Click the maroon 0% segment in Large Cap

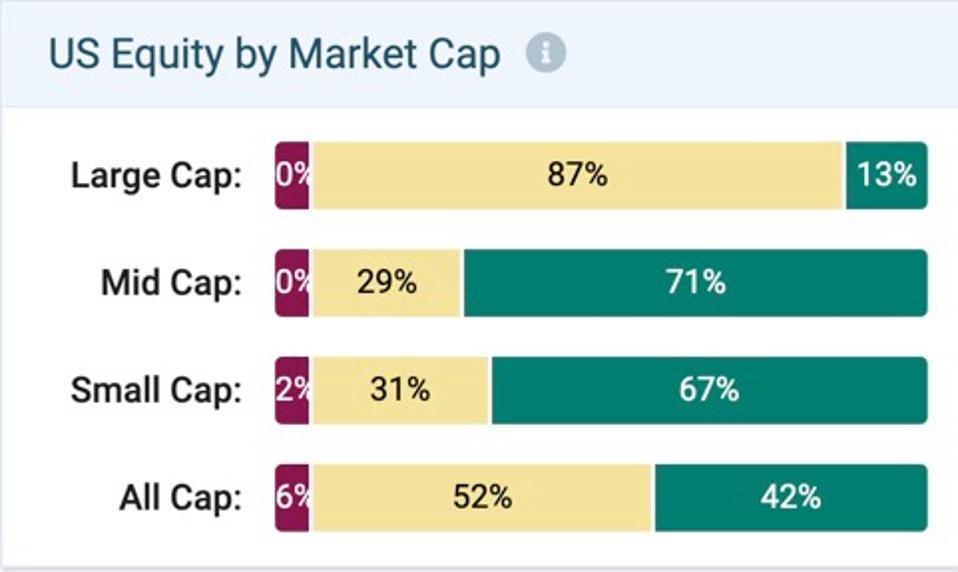coord(292,176)
